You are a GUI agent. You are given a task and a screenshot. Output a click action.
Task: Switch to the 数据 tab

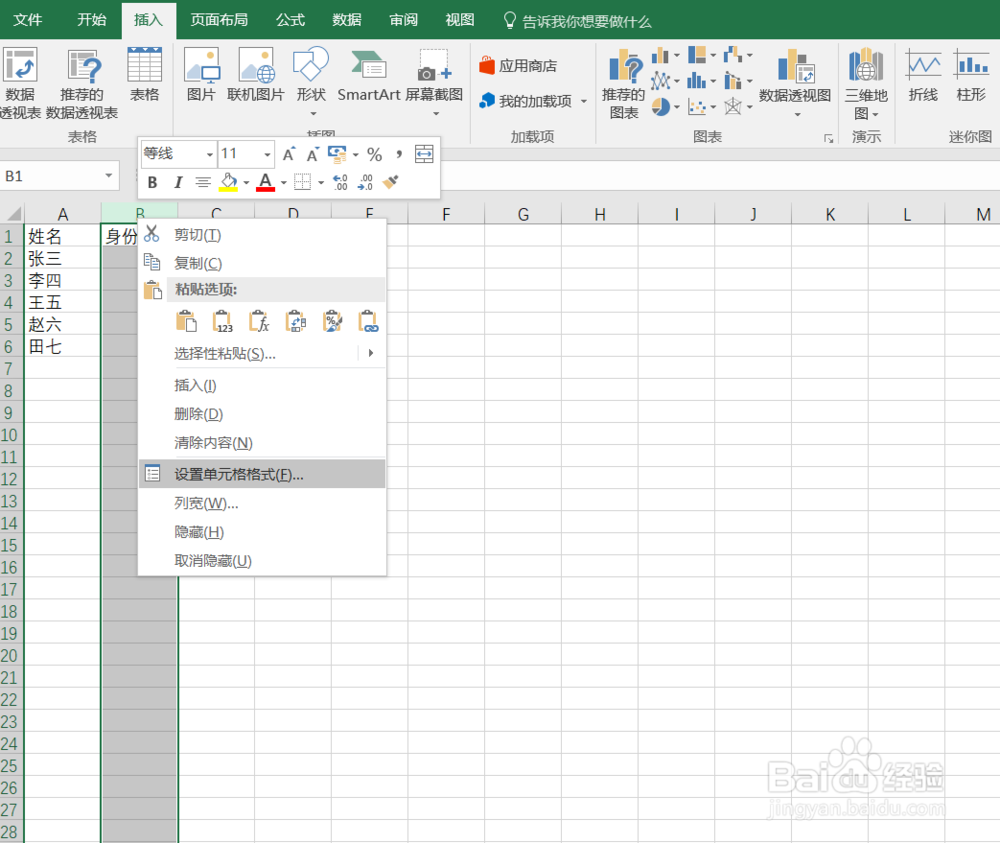pyautogui.click(x=346, y=20)
